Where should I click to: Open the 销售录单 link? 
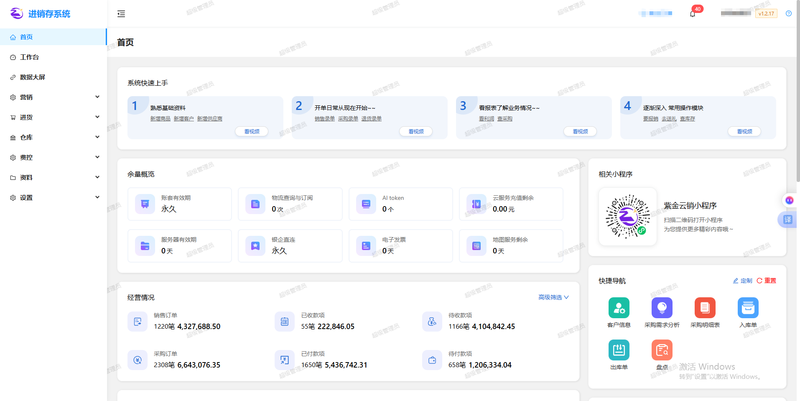[324, 118]
